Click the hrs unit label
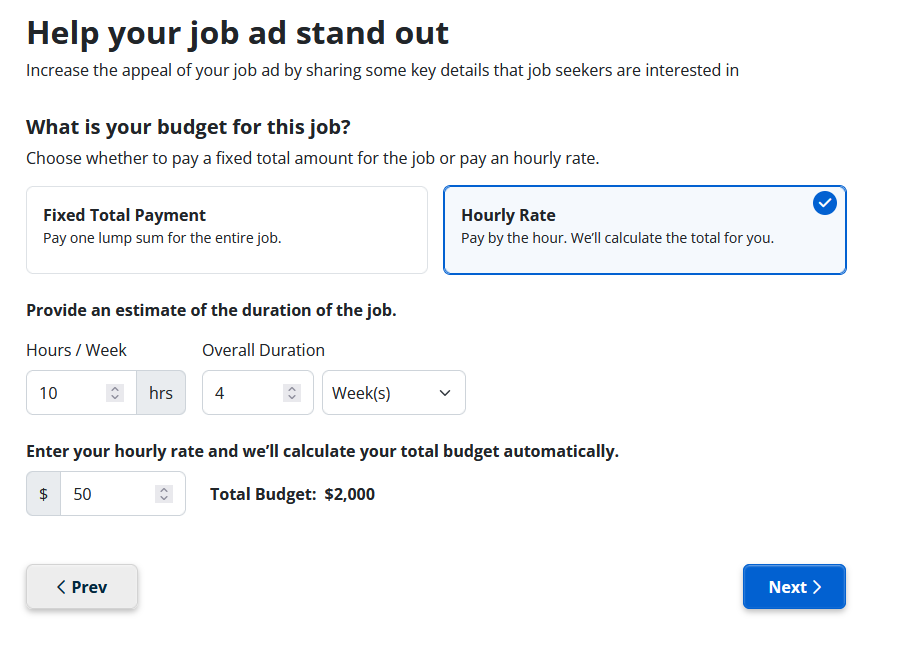The width and height of the screenshot is (902, 651). [160, 393]
